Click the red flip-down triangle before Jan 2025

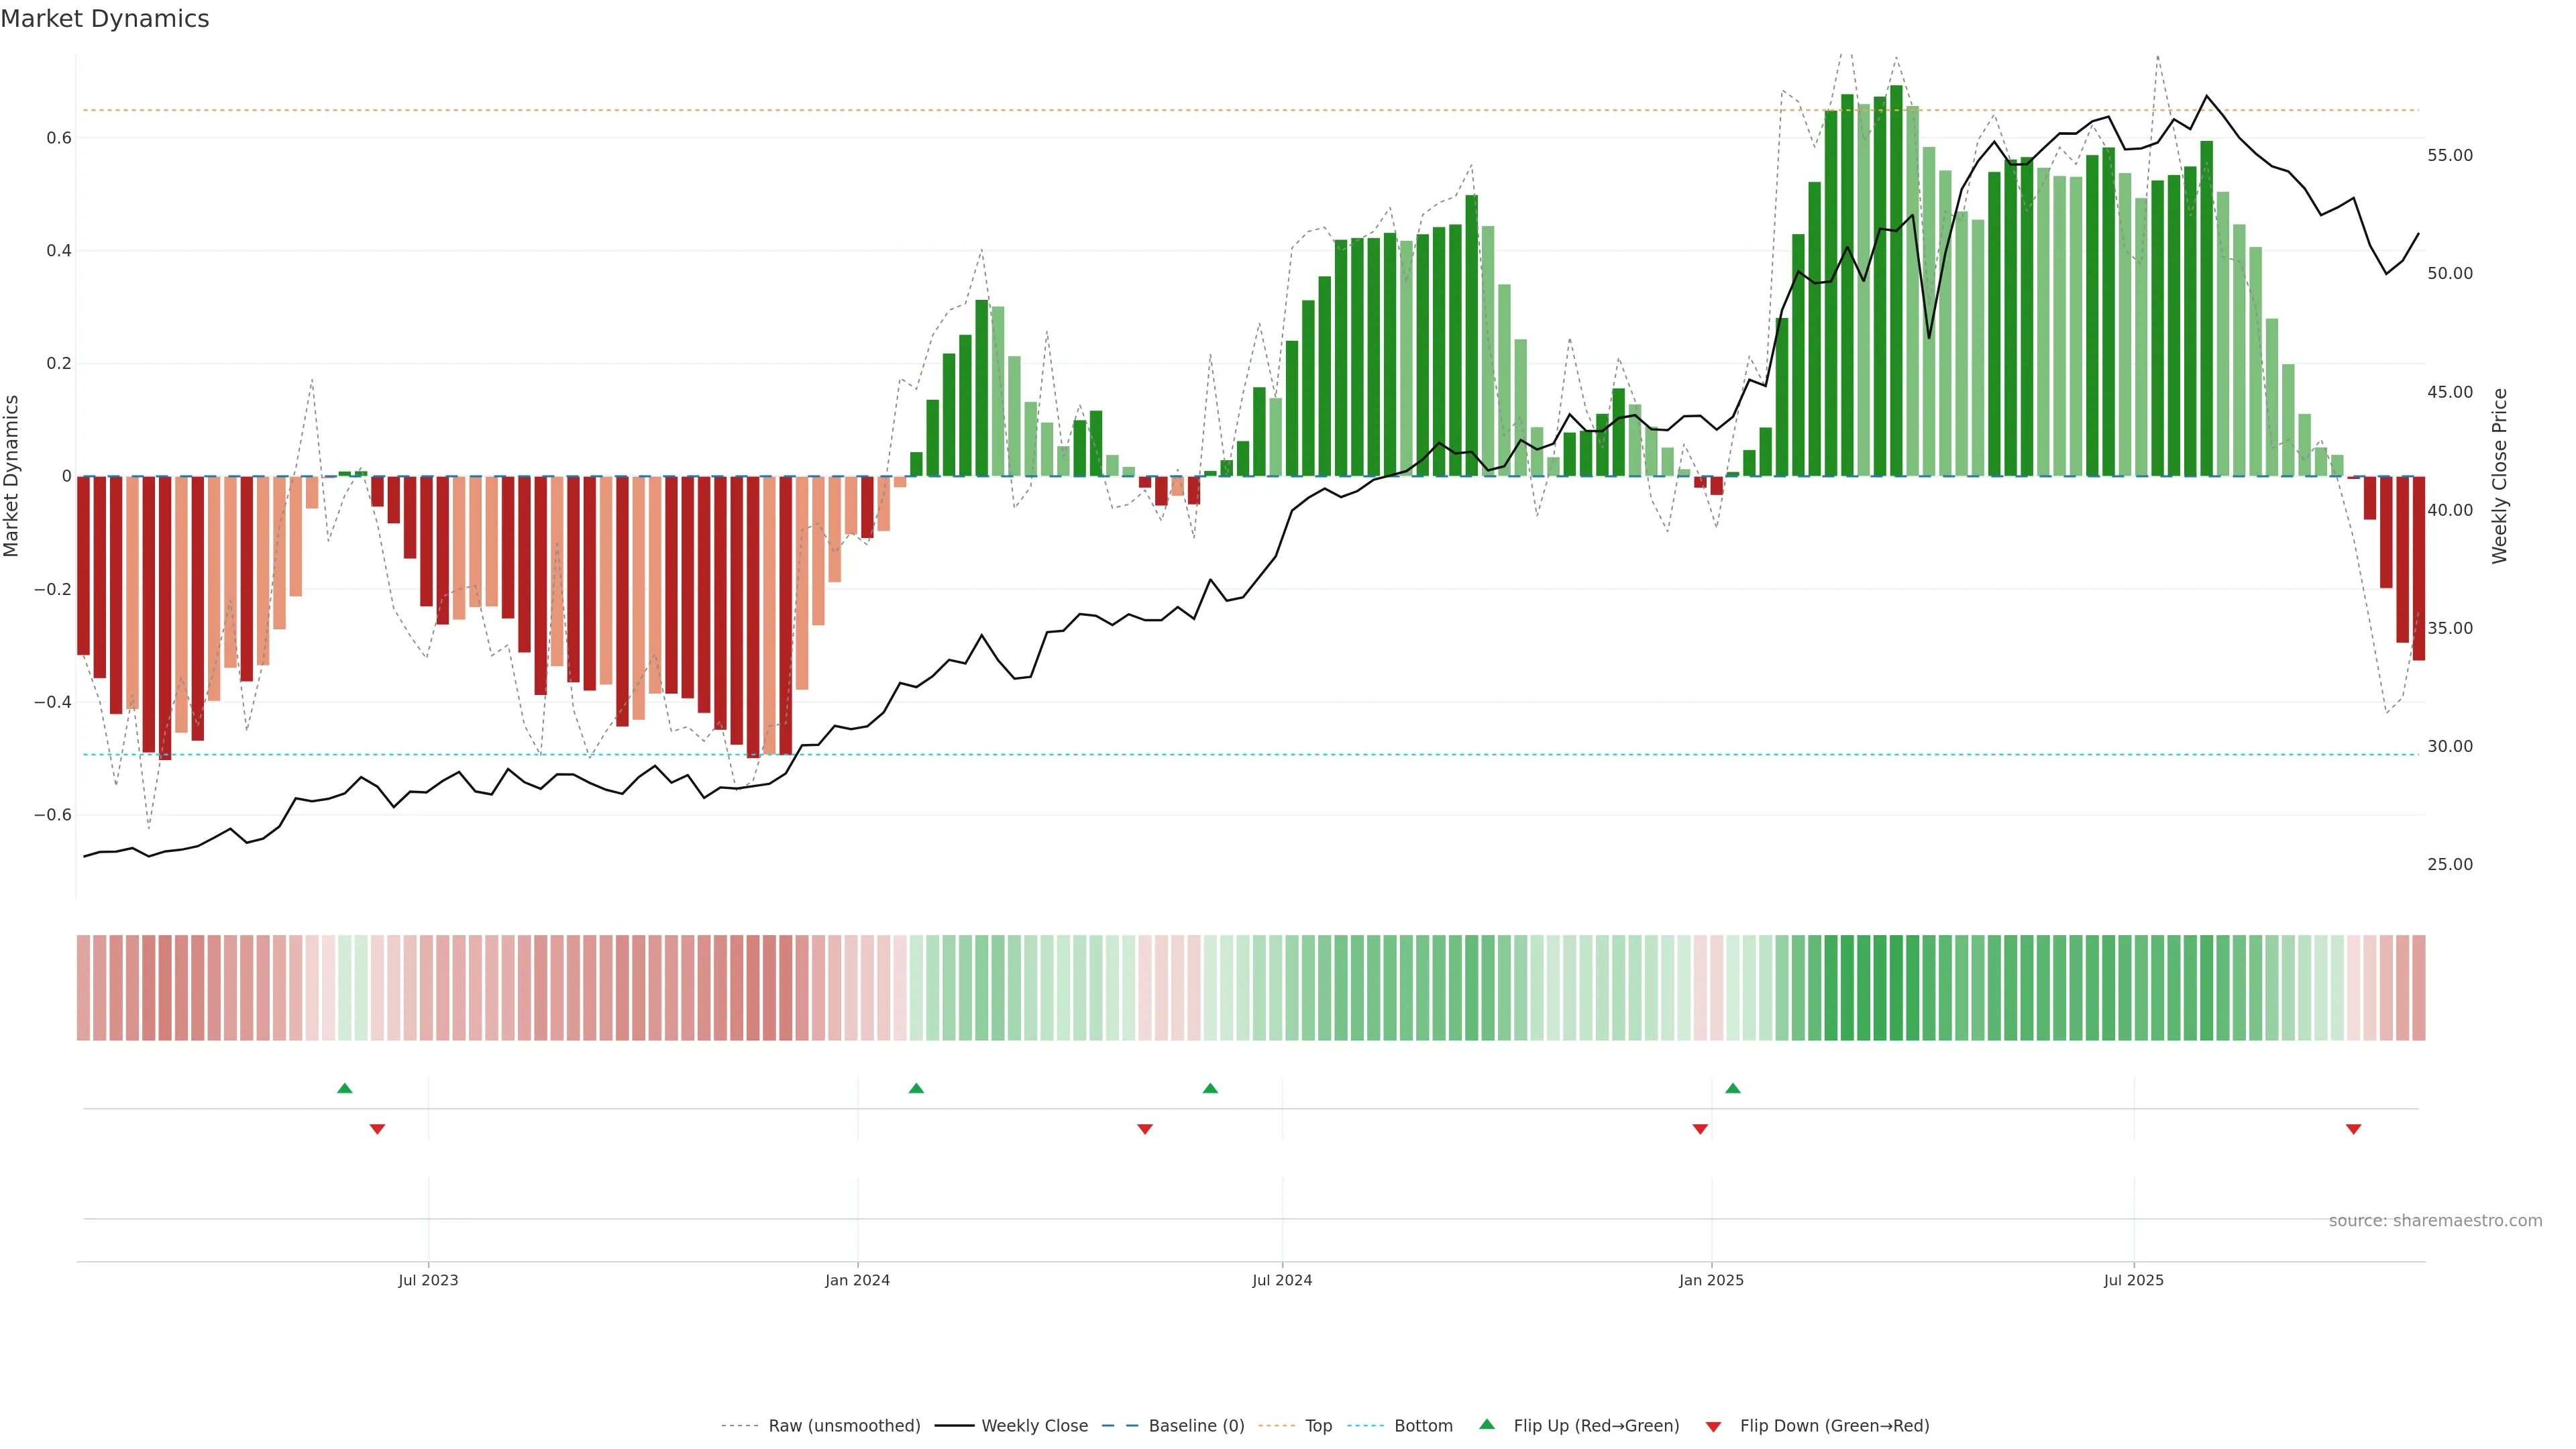click(1700, 1129)
